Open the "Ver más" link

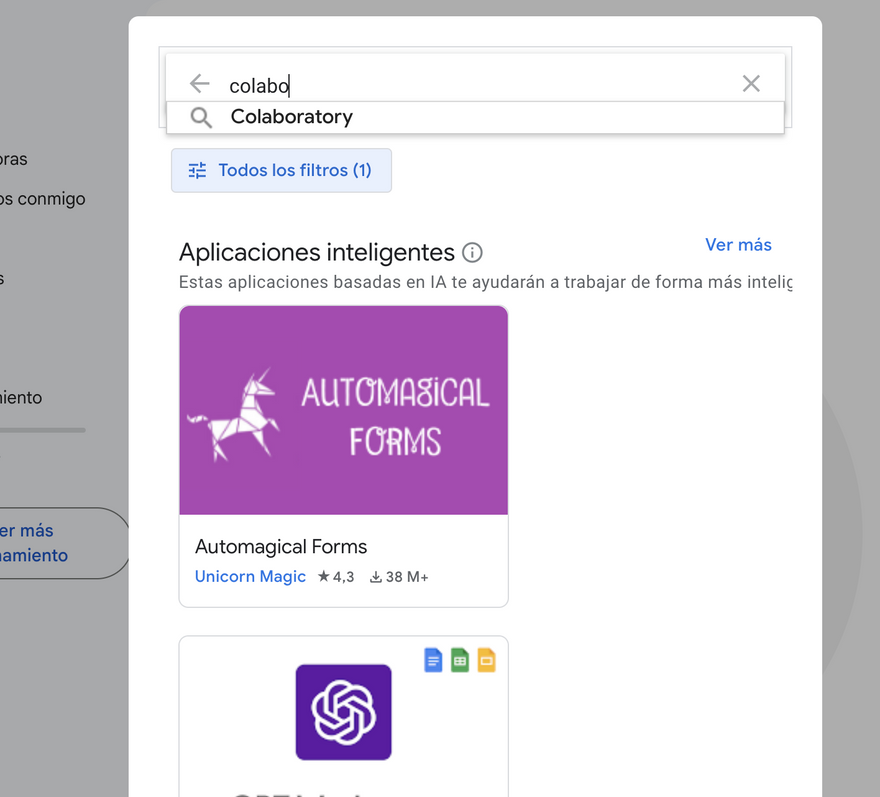(738, 245)
